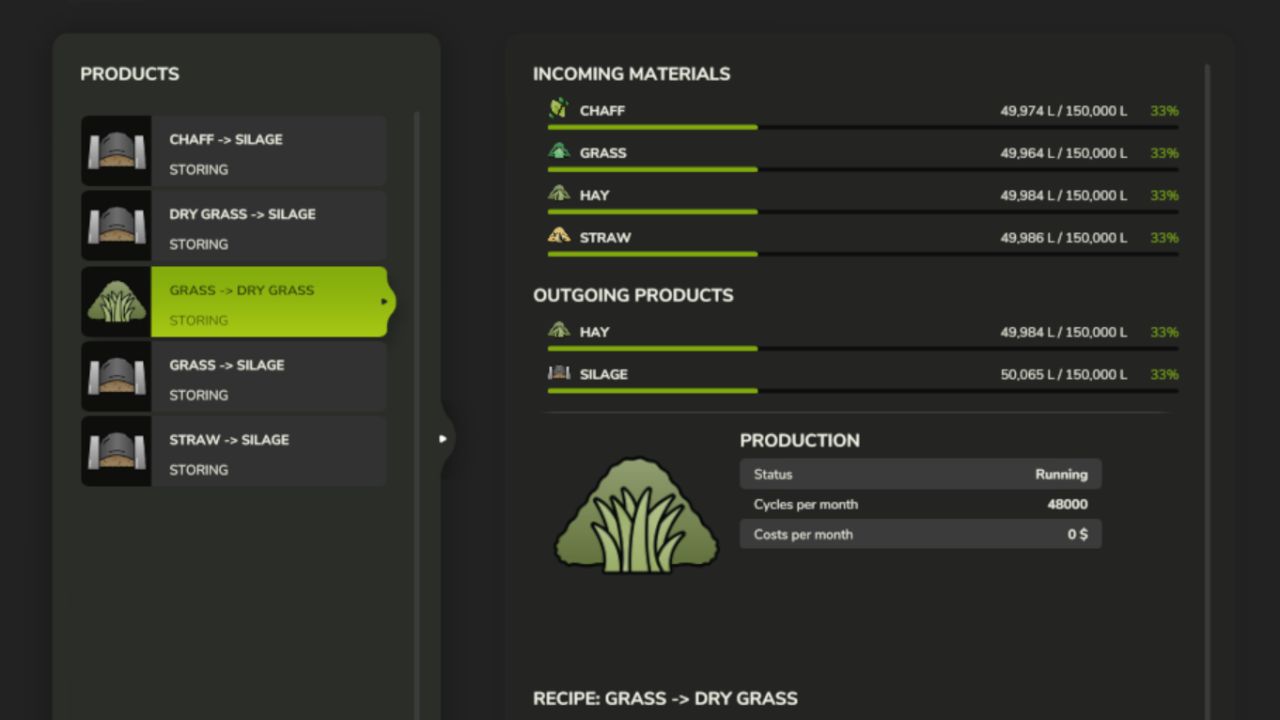Click the panel divider arrow between panels
Image resolution: width=1280 pixels, height=720 pixels.
(x=443, y=438)
